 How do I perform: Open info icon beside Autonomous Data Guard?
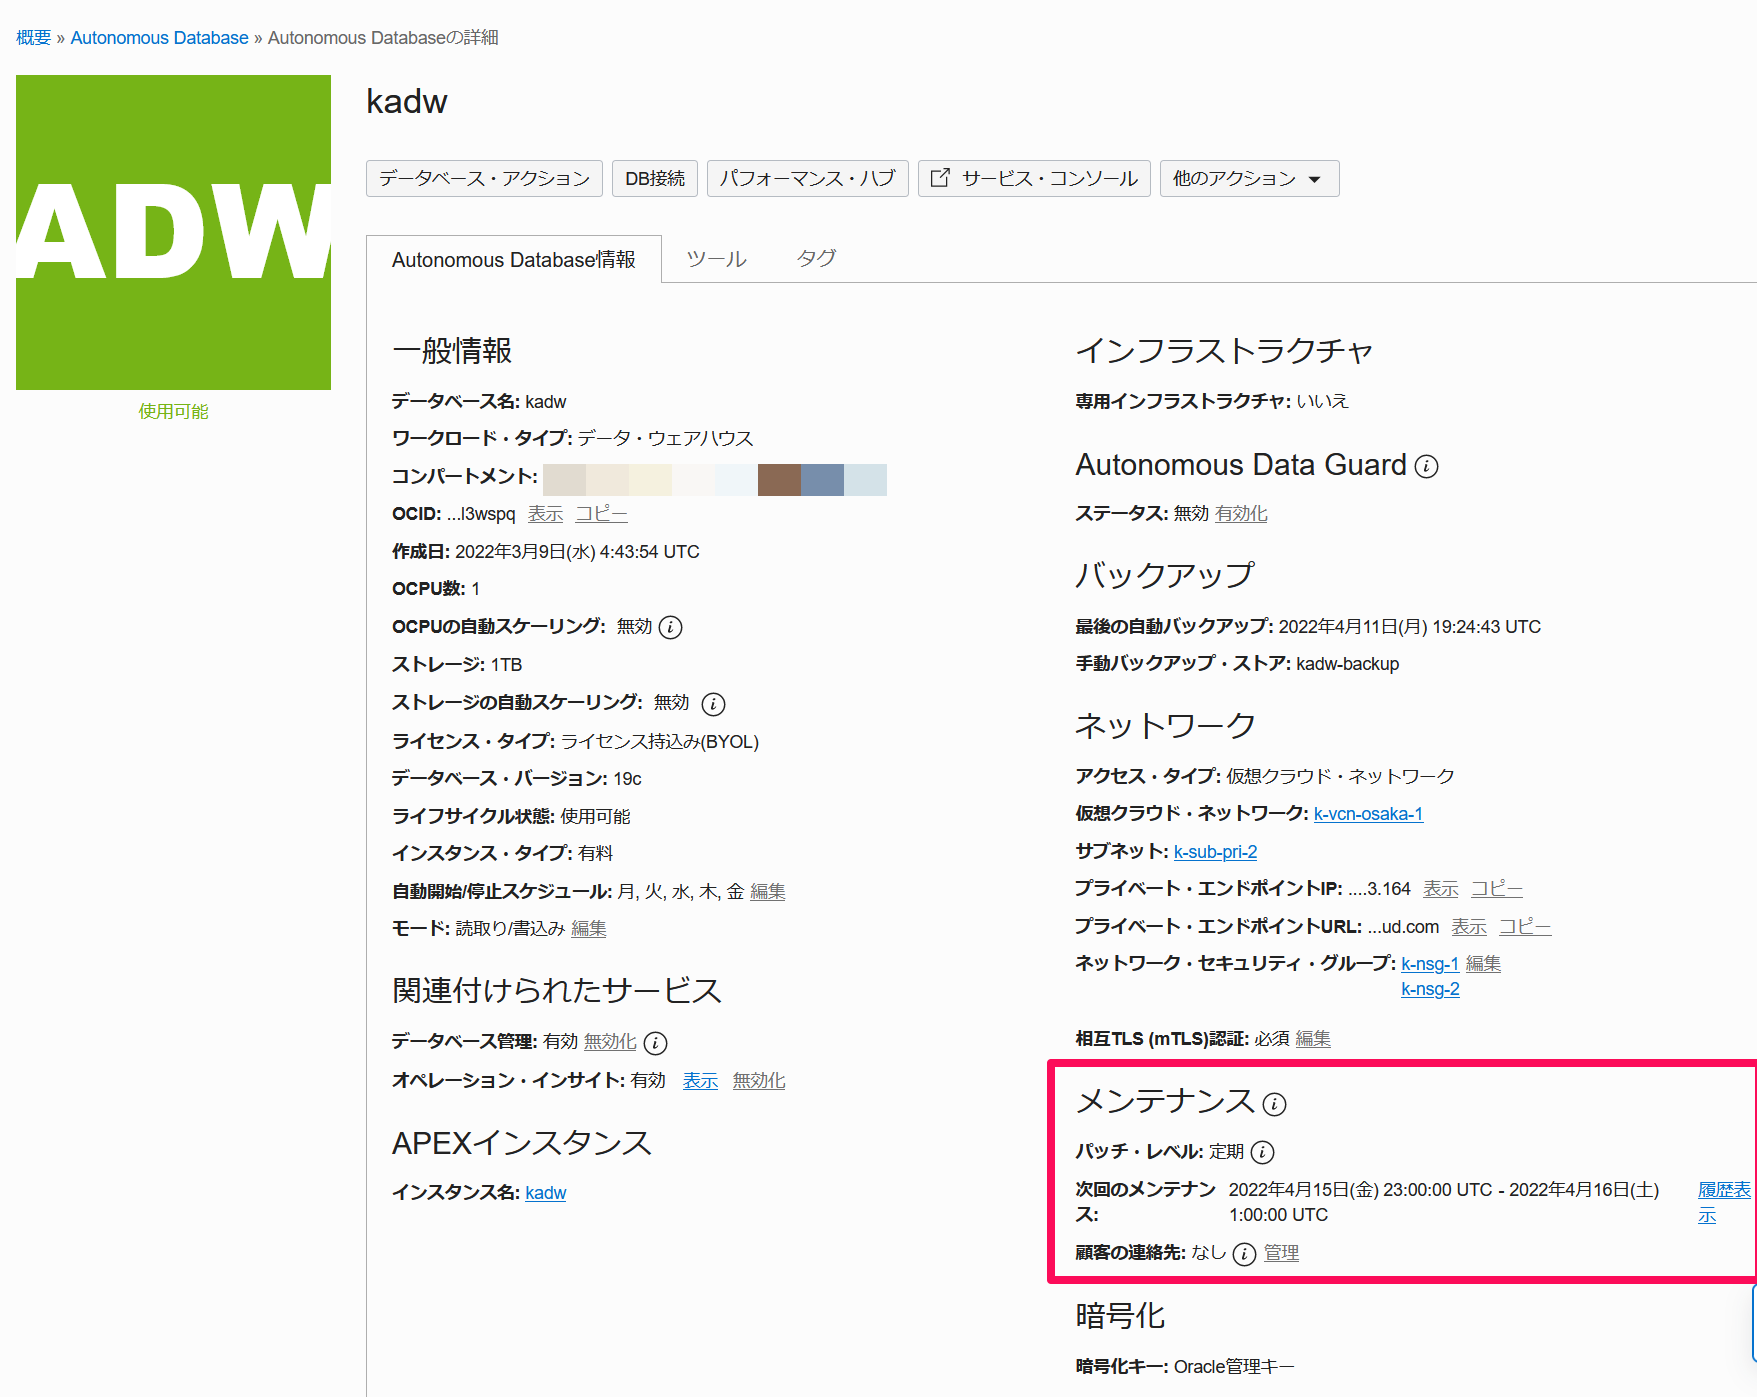1427,466
